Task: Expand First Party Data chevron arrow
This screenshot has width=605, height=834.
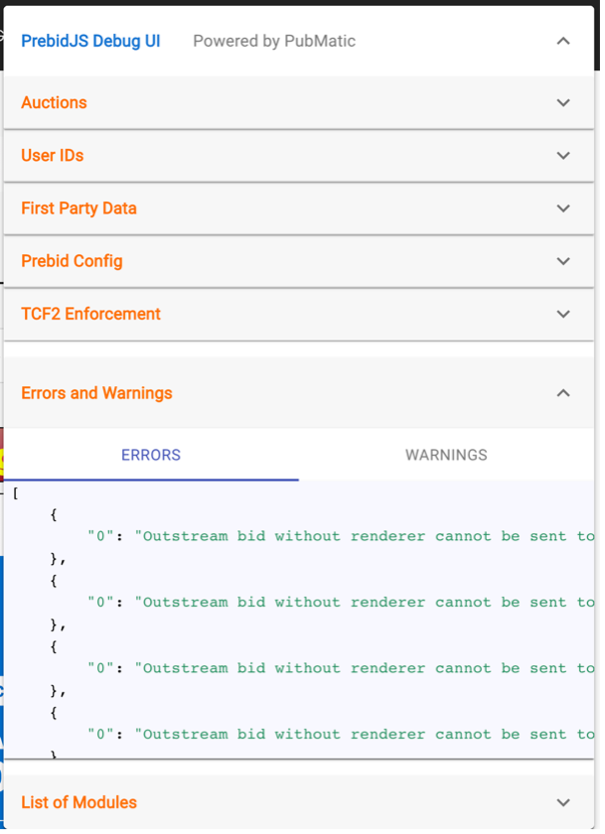Action: click(563, 208)
